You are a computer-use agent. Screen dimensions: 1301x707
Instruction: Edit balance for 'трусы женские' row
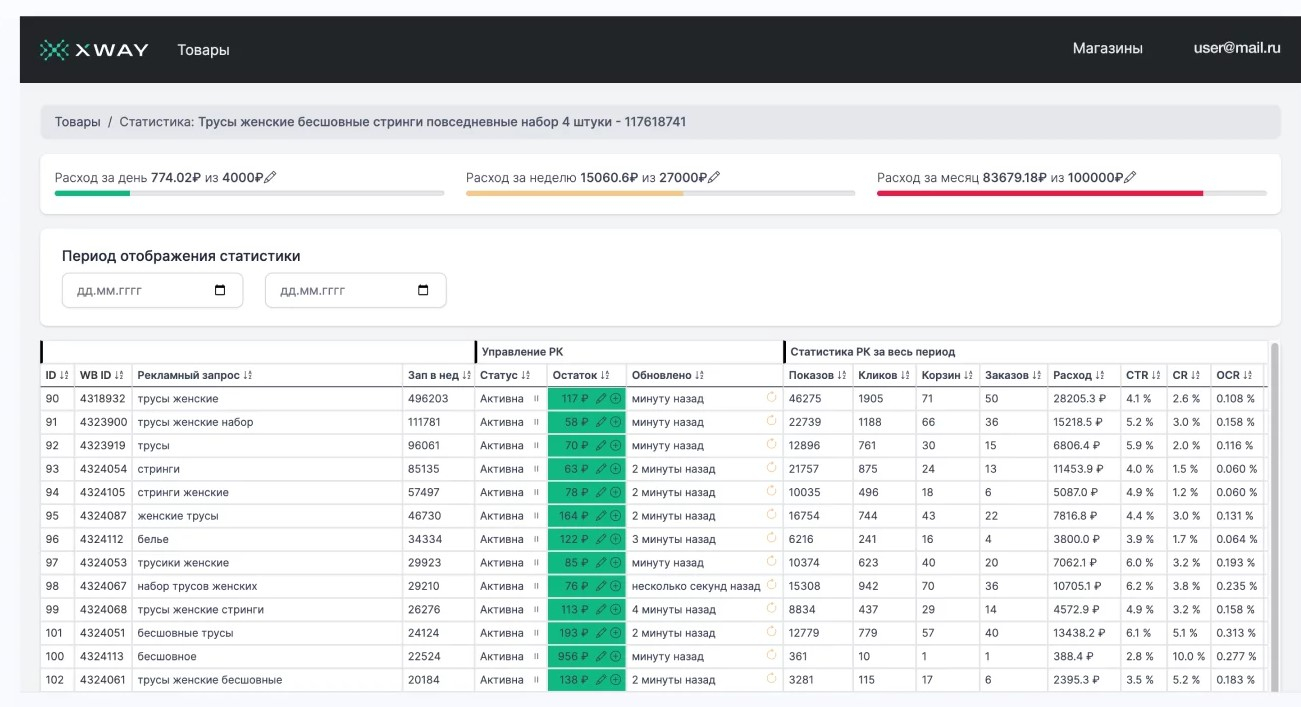coord(601,398)
